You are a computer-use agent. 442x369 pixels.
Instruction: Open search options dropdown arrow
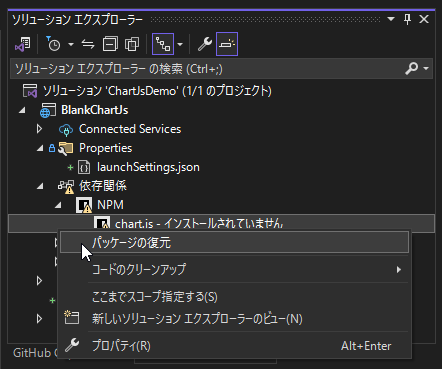point(426,68)
